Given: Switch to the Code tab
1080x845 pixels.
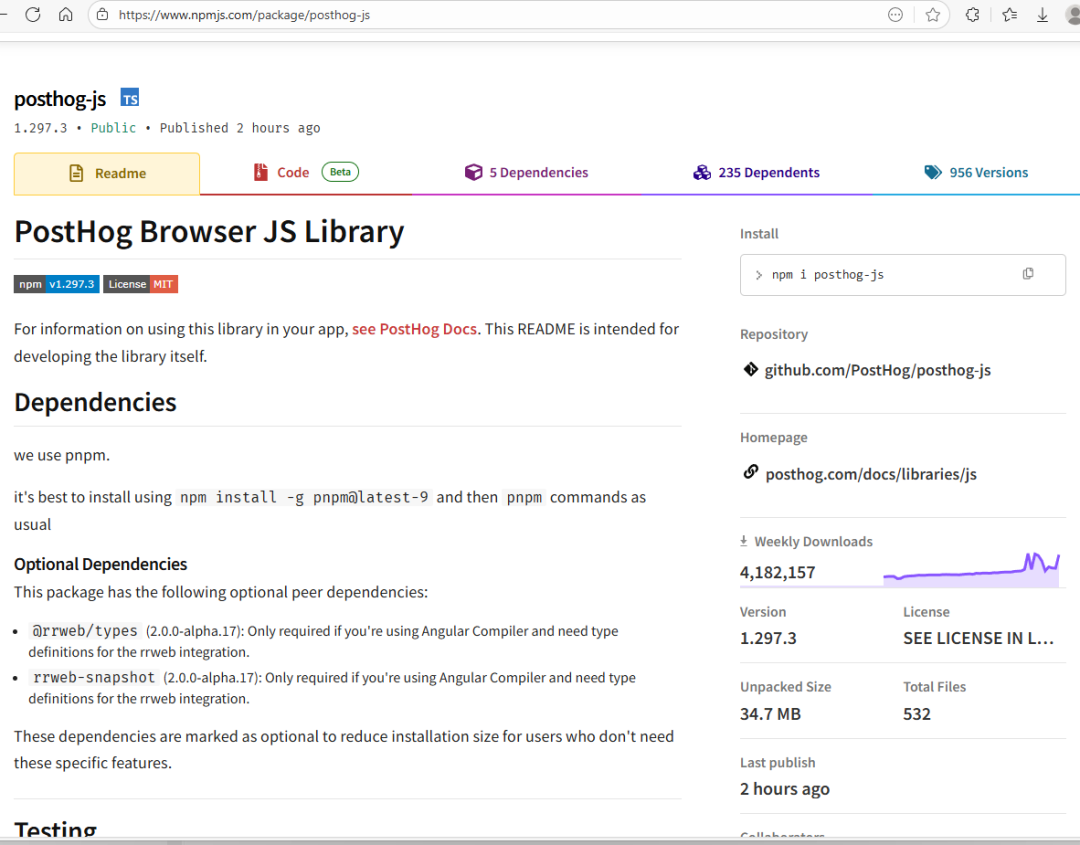Looking at the screenshot, I should click(306, 172).
